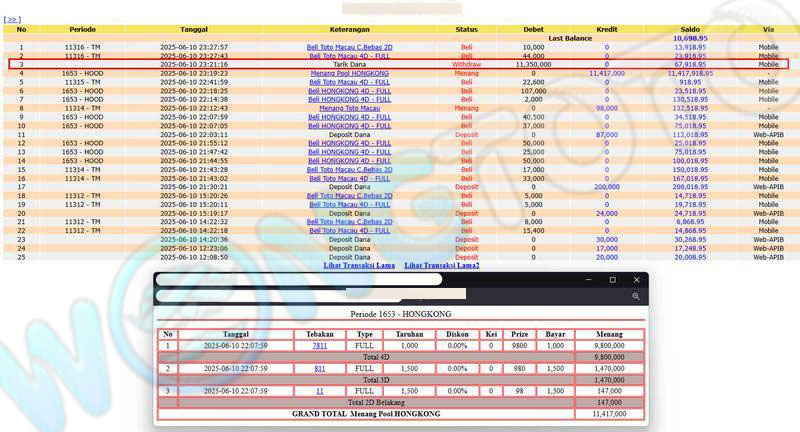Viewport: 800px width, 432px height.
Task: Open row 6 Beli HONGKONG 4D - FULL
Action: [349, 91]
